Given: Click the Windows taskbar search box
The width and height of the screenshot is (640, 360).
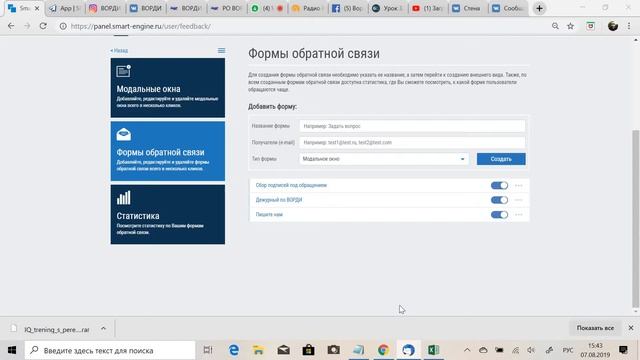Looking at the screenshot, I should tap(110, 350).
